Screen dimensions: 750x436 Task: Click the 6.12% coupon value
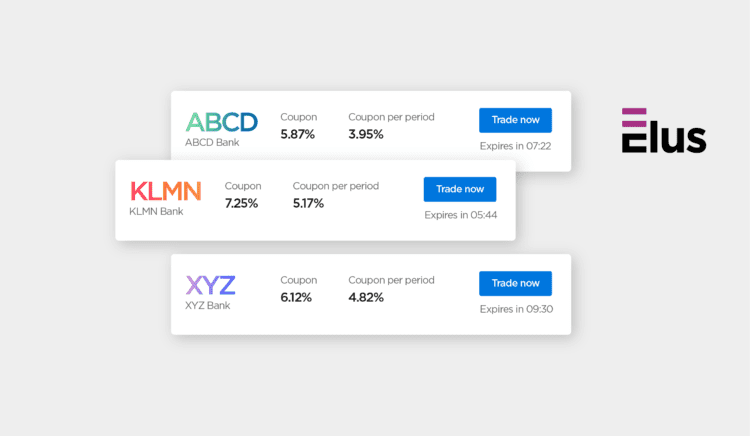pyautogui.click(x=297, y=298)
